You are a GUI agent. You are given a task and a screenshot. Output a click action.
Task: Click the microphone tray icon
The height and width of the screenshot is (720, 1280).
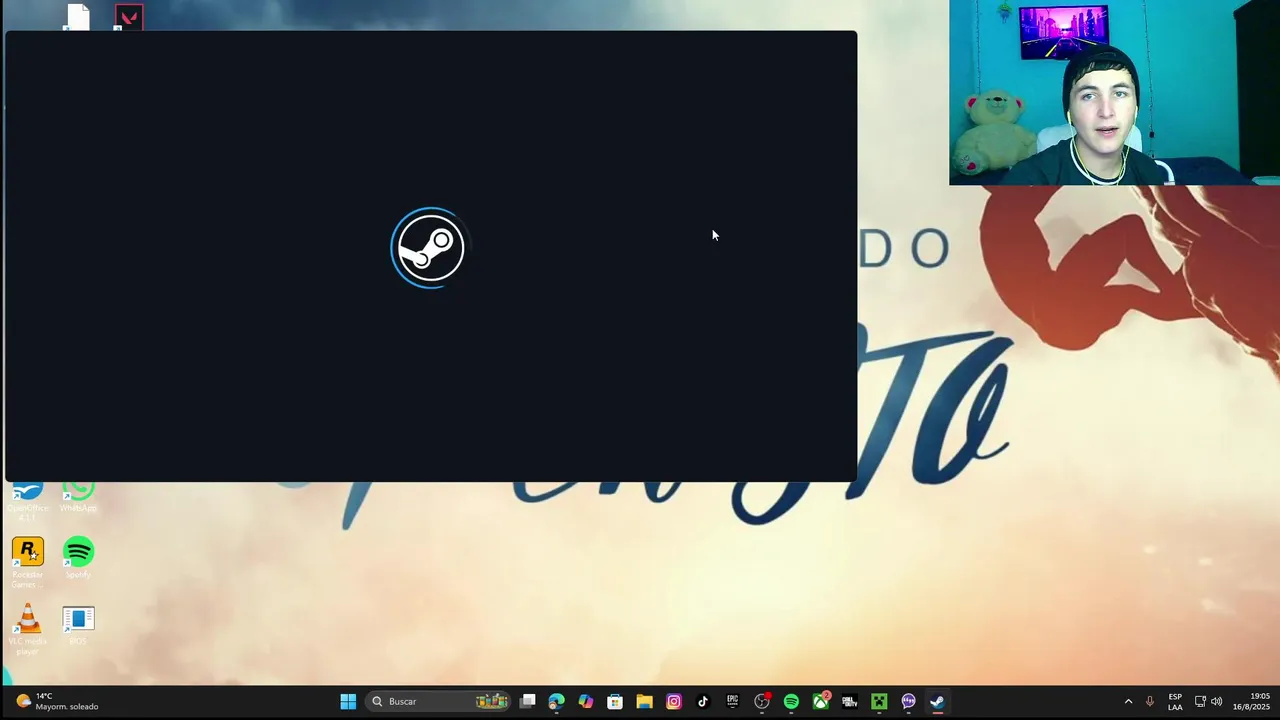click(x=1150, y=702)
